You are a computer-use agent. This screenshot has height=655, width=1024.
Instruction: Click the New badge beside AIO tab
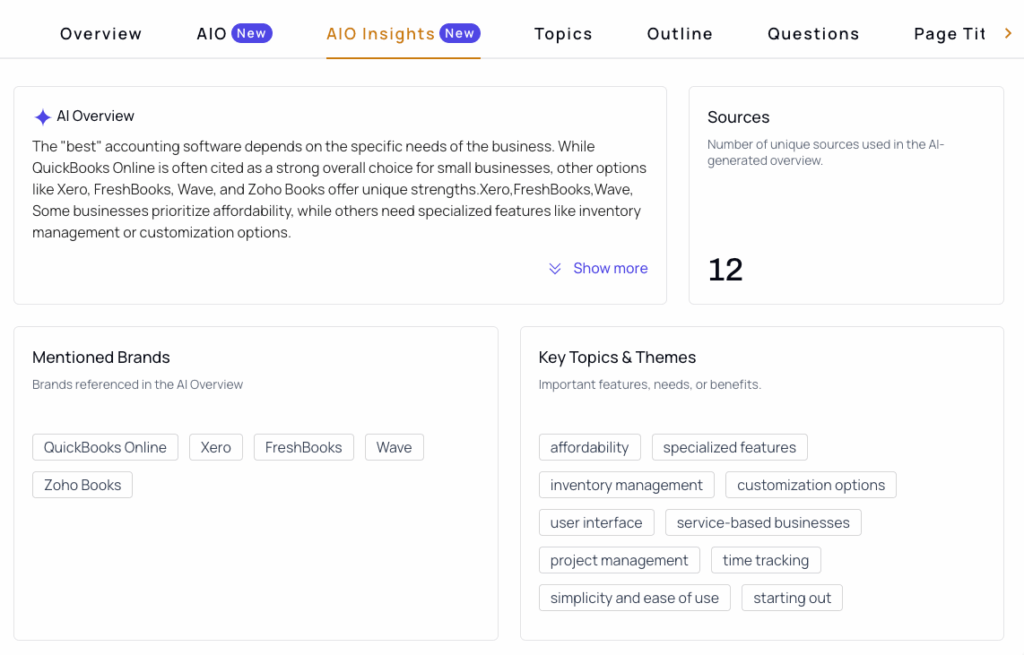251,33
